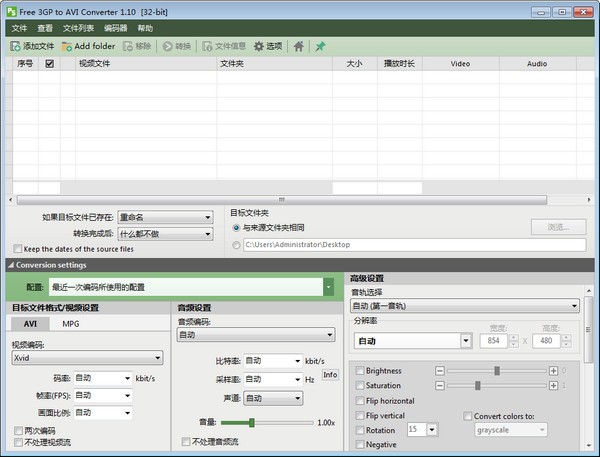Viewport: 600px width, 457px height.
Task: Select the 与来源文件夹相同 radio button
Action: click(236, 227)
